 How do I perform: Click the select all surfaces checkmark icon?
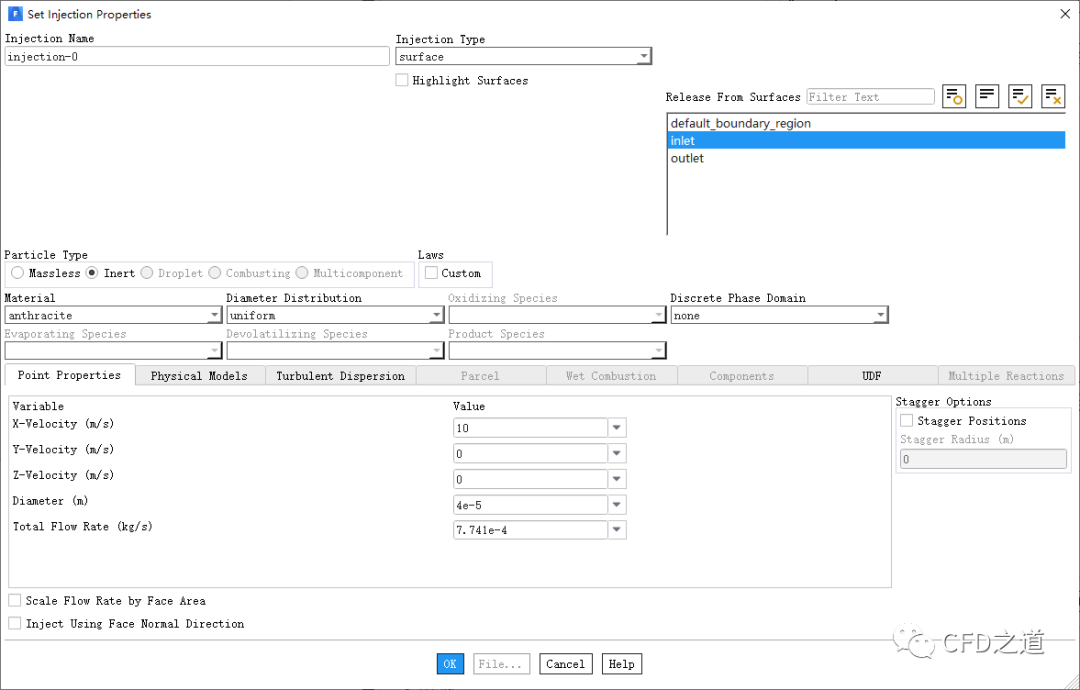(1020, 96)
